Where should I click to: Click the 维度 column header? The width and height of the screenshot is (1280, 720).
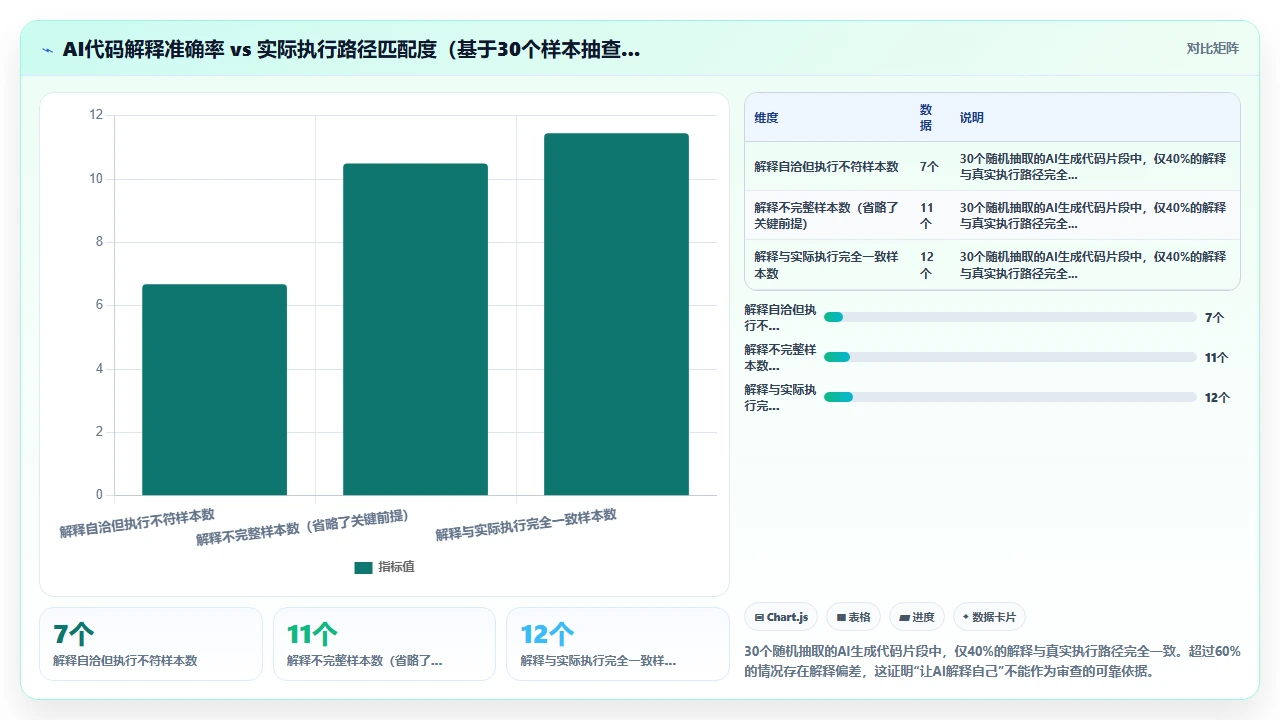coord(766,117)
